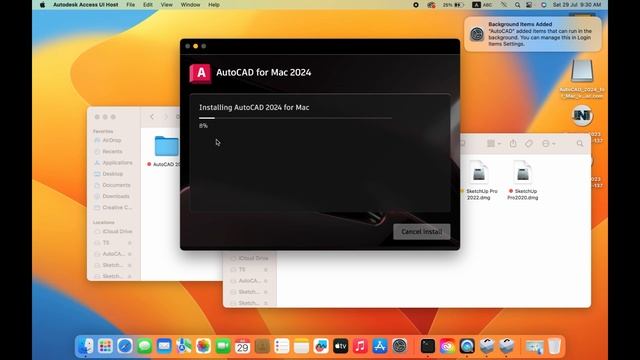Open System Settings from the Dock
The image size is (640, 360).
coord(400,346)
